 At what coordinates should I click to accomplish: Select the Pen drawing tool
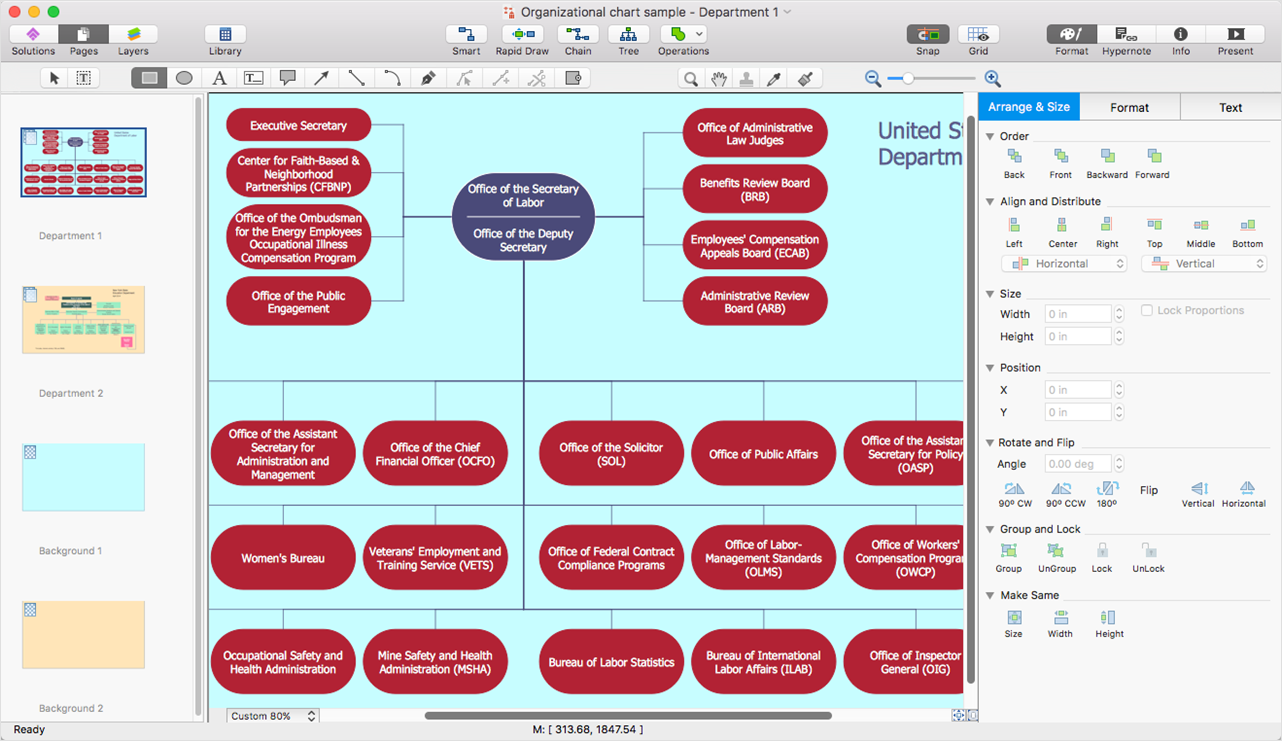pos(428,78)
